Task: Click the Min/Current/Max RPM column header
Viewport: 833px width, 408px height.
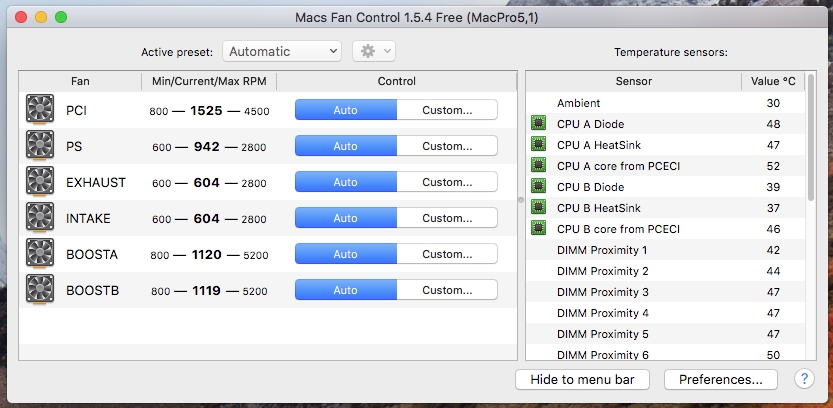Action: (x=209, y=81)
